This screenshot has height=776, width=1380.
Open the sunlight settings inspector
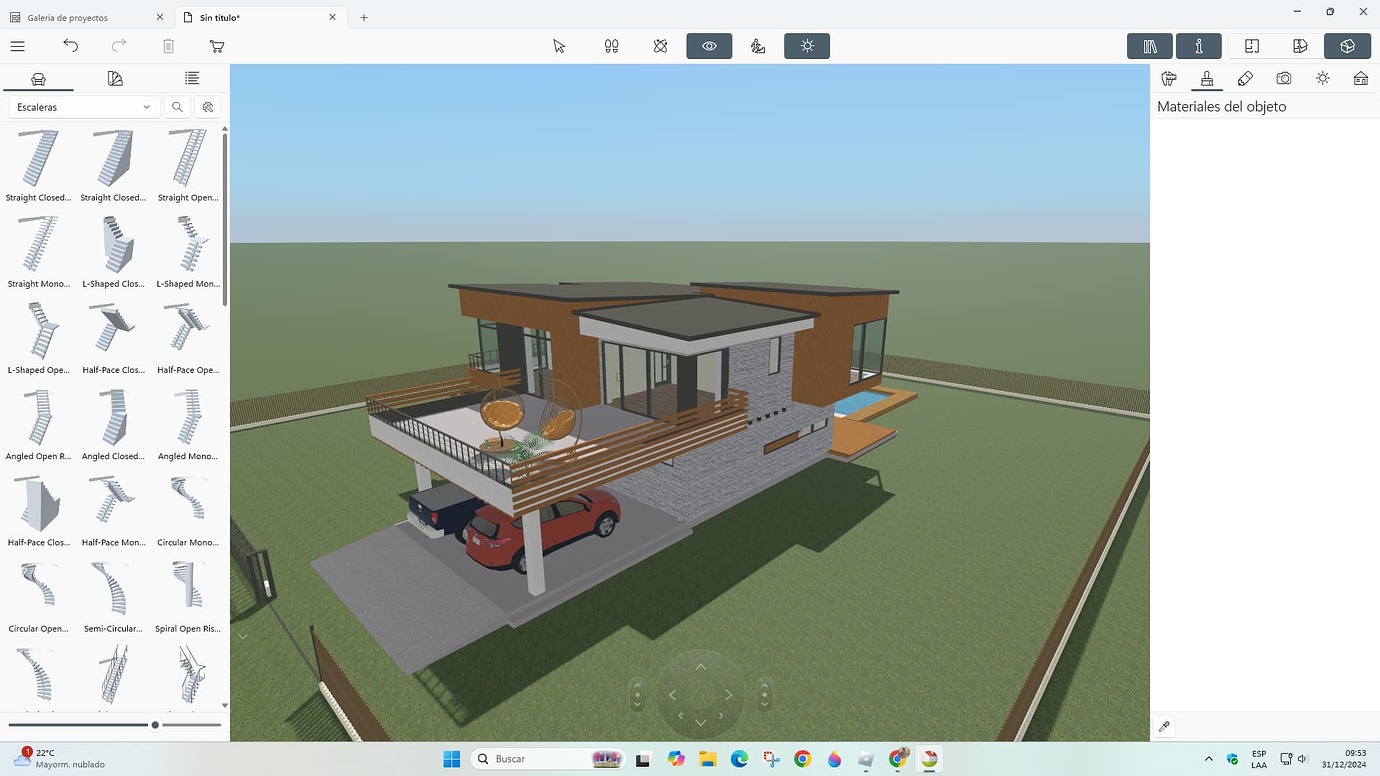(x=1322, y=78)
